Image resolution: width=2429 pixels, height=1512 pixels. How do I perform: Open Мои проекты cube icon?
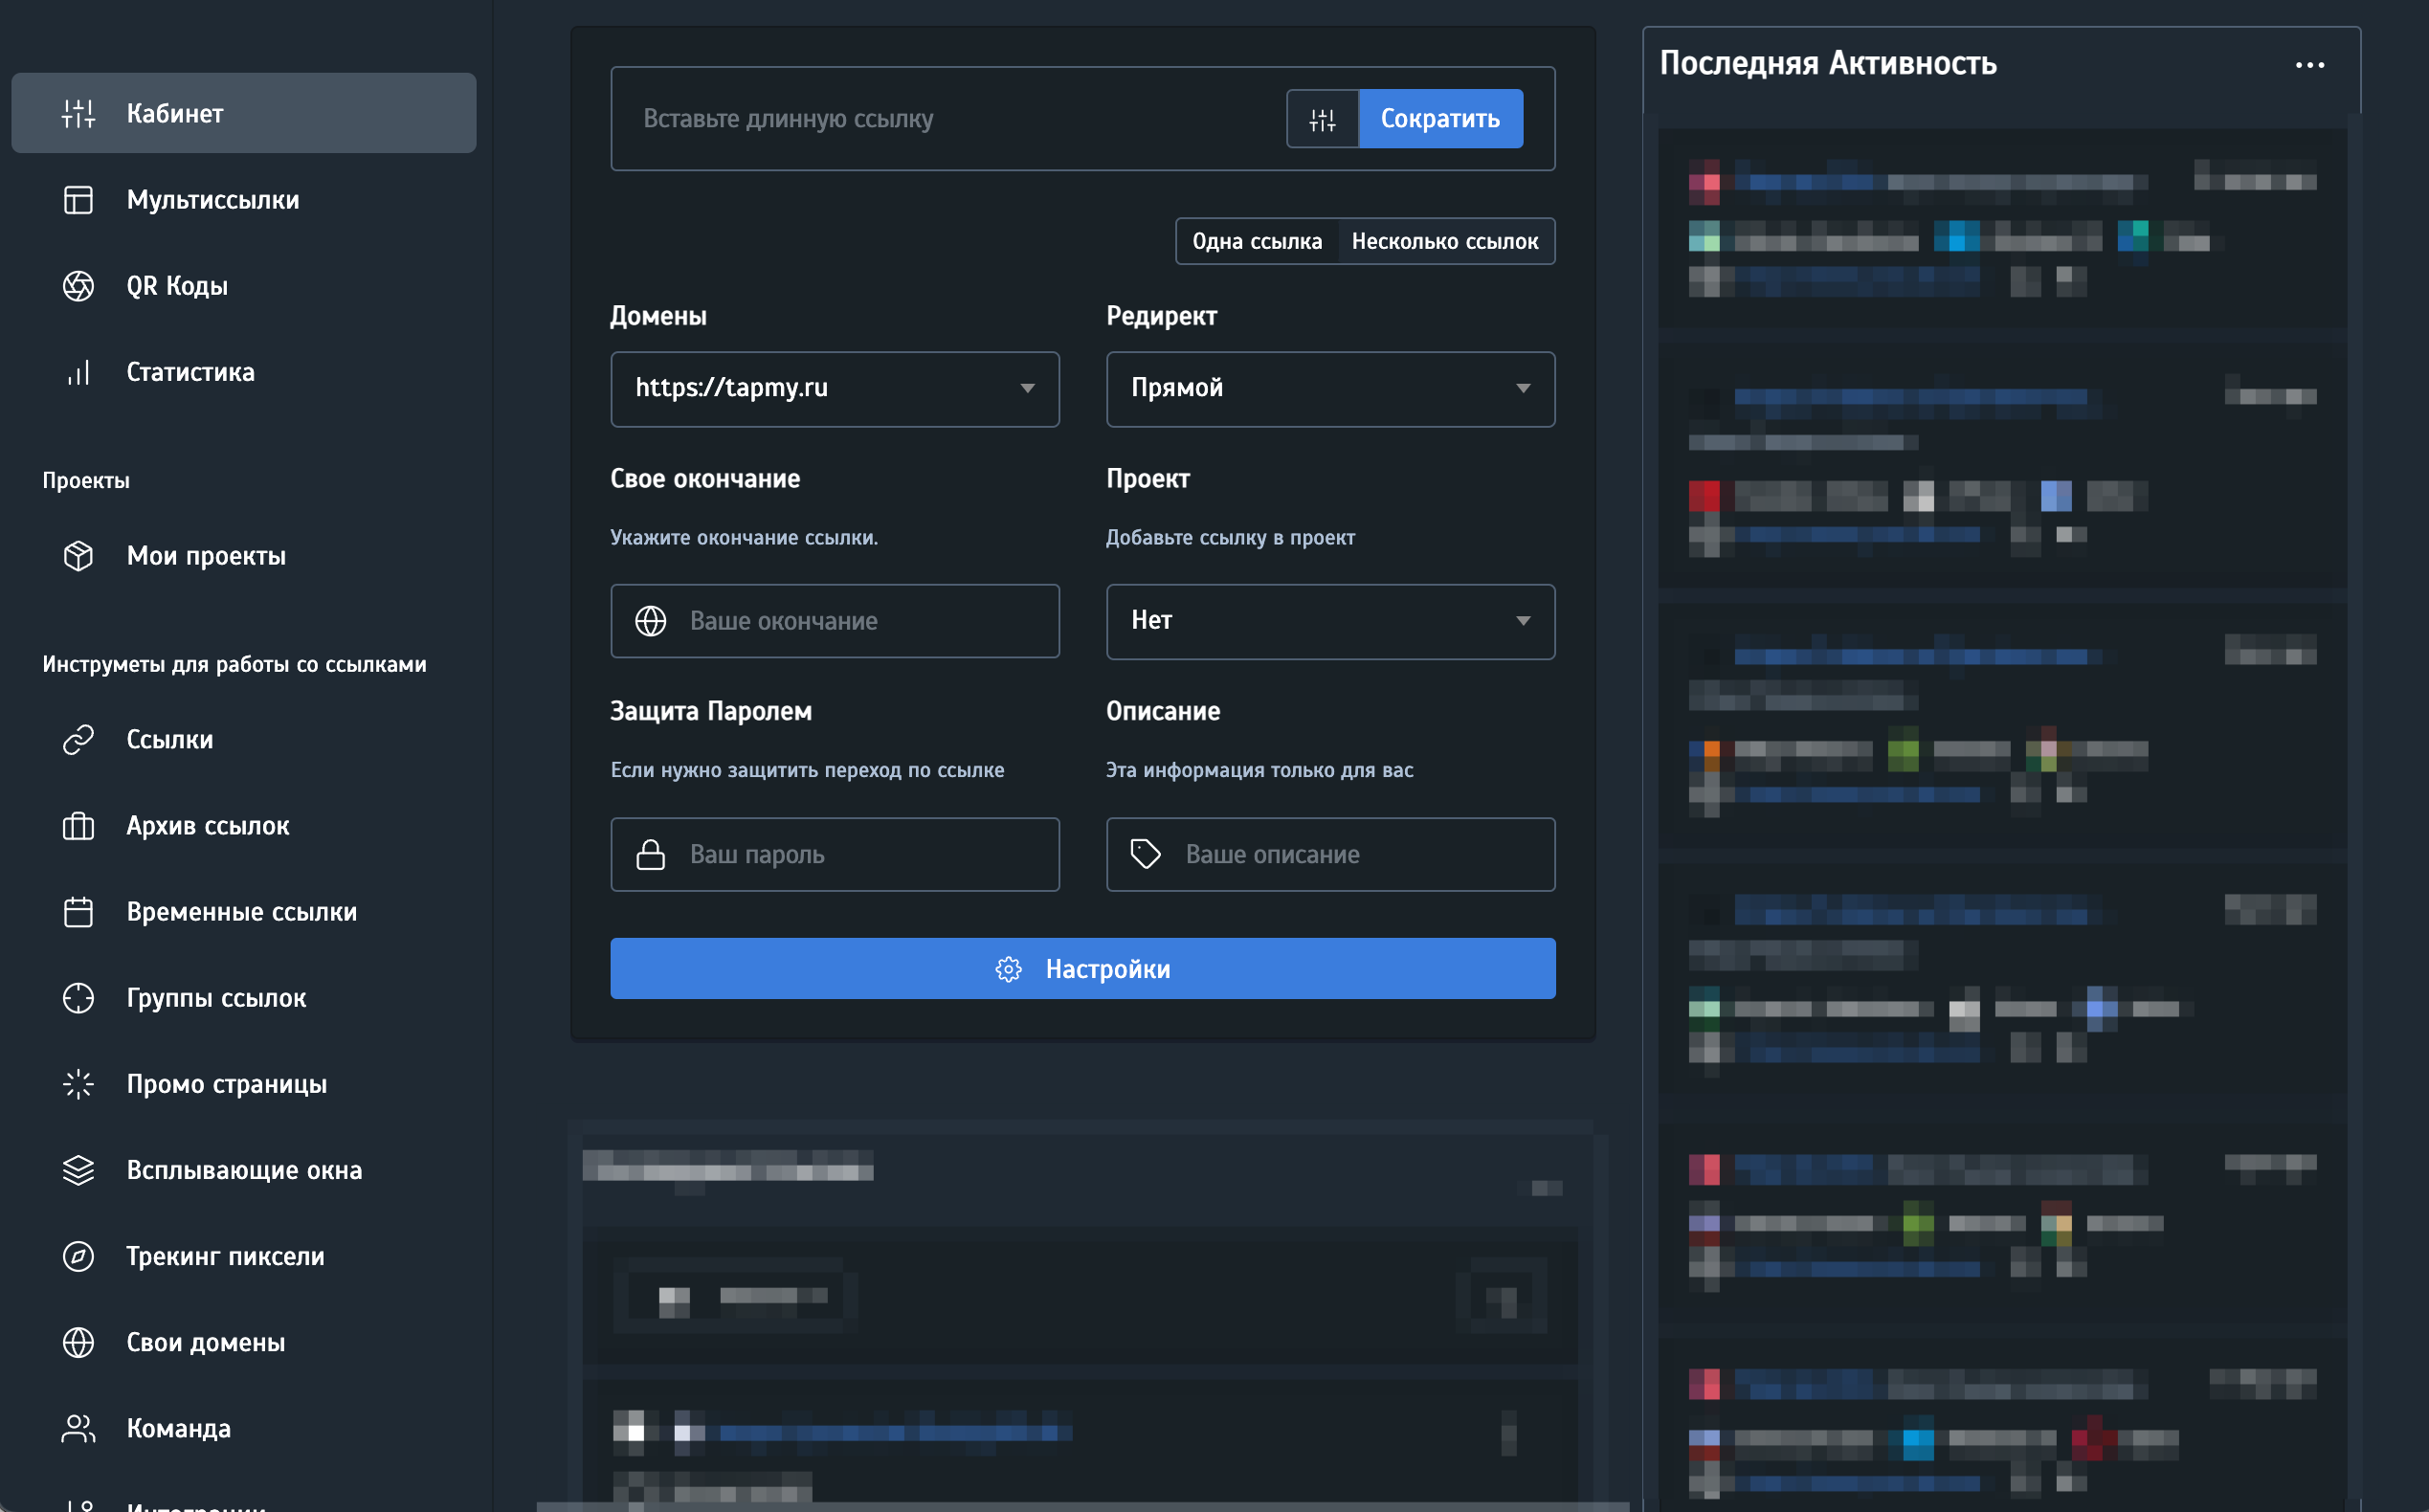coord(78,556)
